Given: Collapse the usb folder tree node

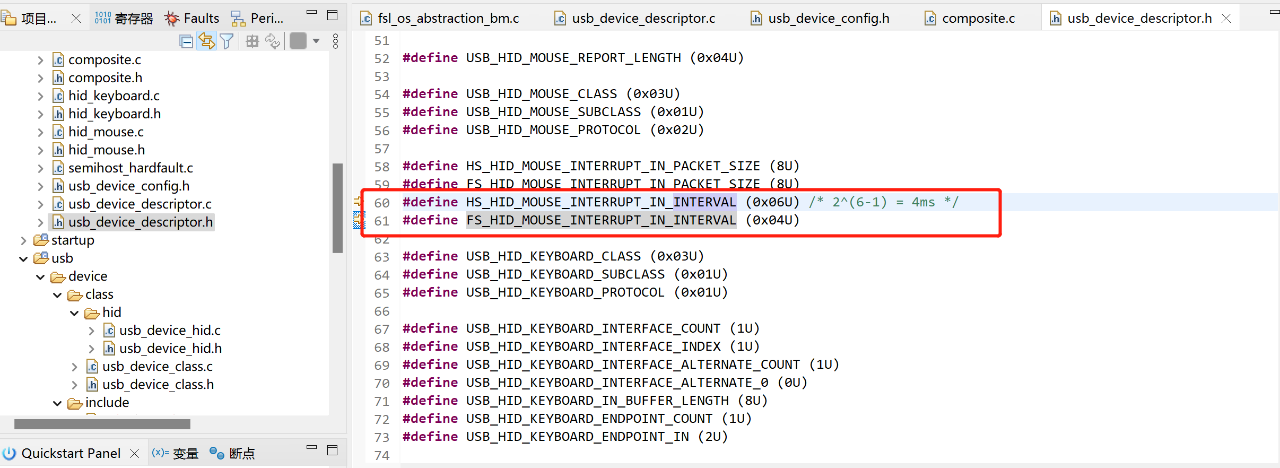Looking at the screenshot, I should tap(25, 258).
